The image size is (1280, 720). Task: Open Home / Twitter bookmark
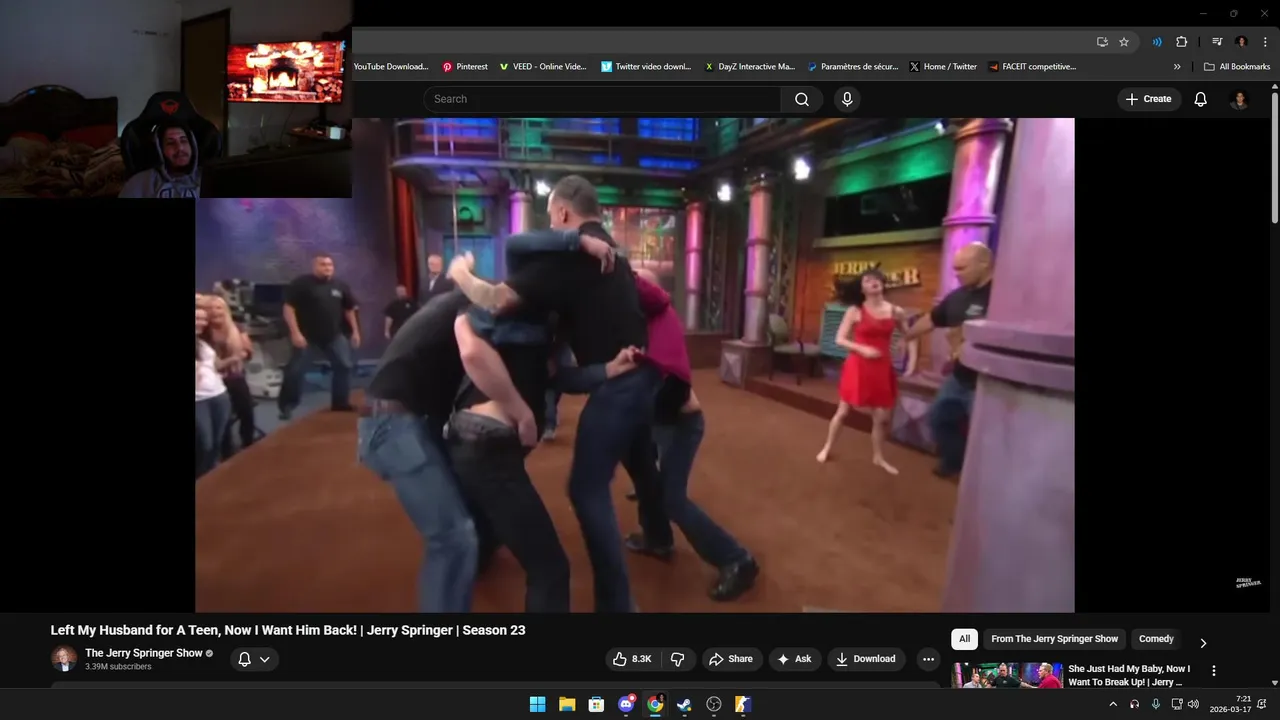(x=943, y=67)
